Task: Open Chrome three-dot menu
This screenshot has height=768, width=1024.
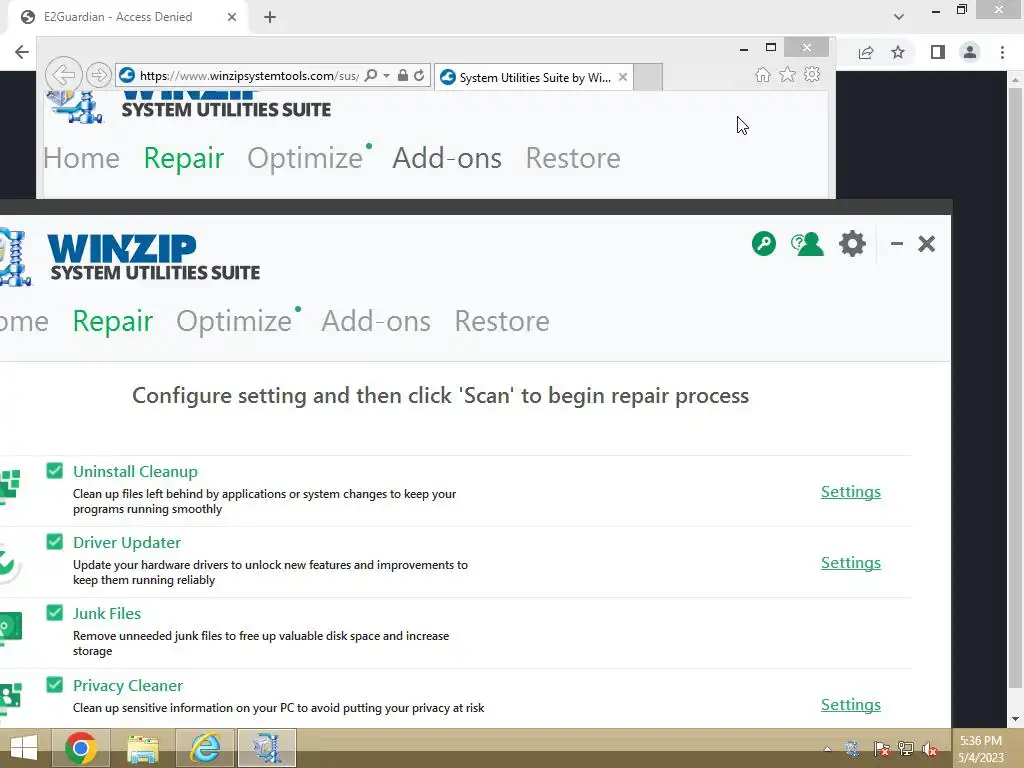Action: (x=1002, y=52)
